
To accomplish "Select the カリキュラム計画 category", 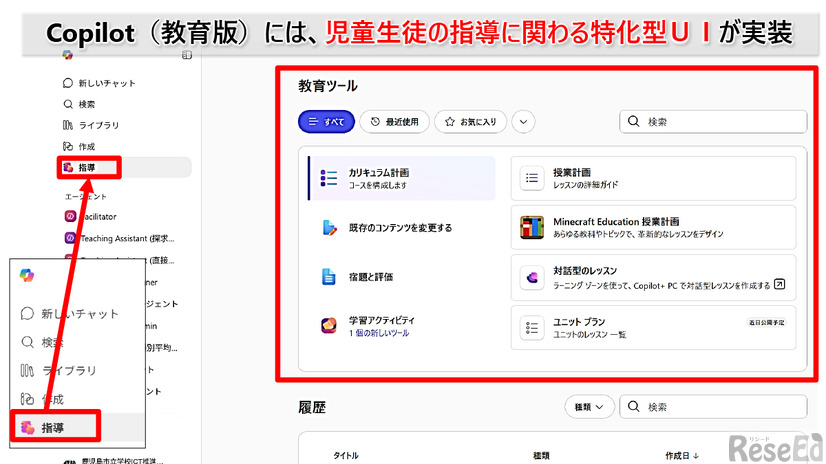I will pos(401,178).
